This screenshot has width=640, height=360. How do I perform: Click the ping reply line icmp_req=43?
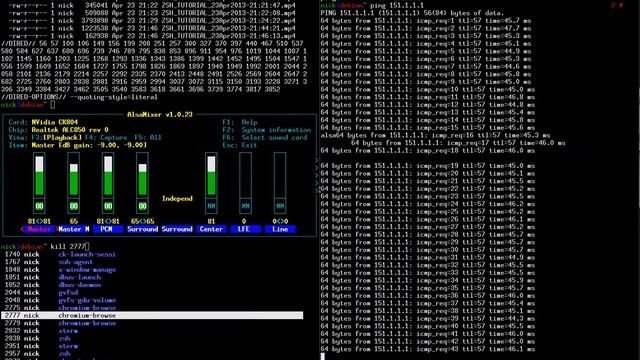[x=428, y=349]
